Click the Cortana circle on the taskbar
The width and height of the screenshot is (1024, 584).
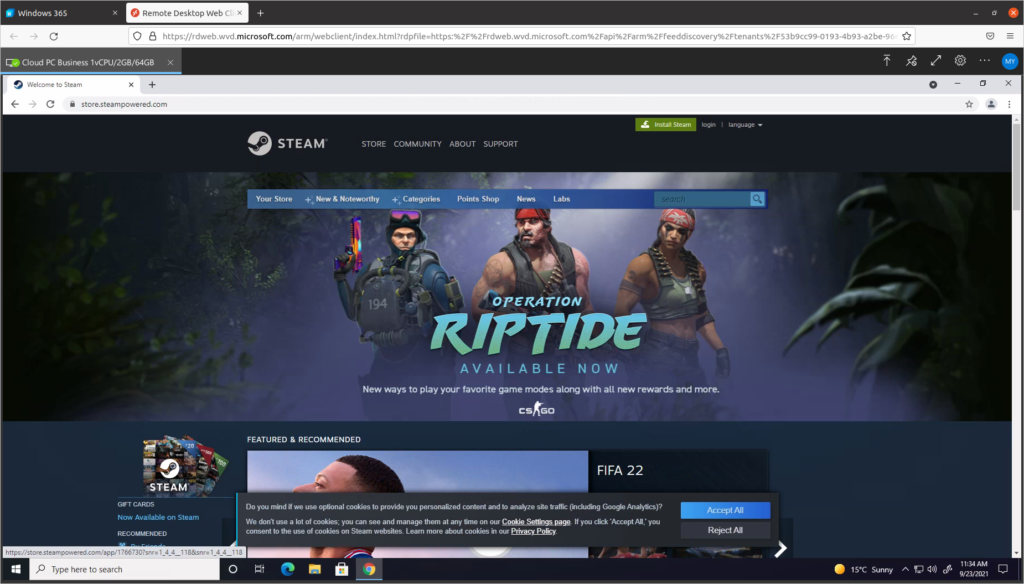(232, 569)
